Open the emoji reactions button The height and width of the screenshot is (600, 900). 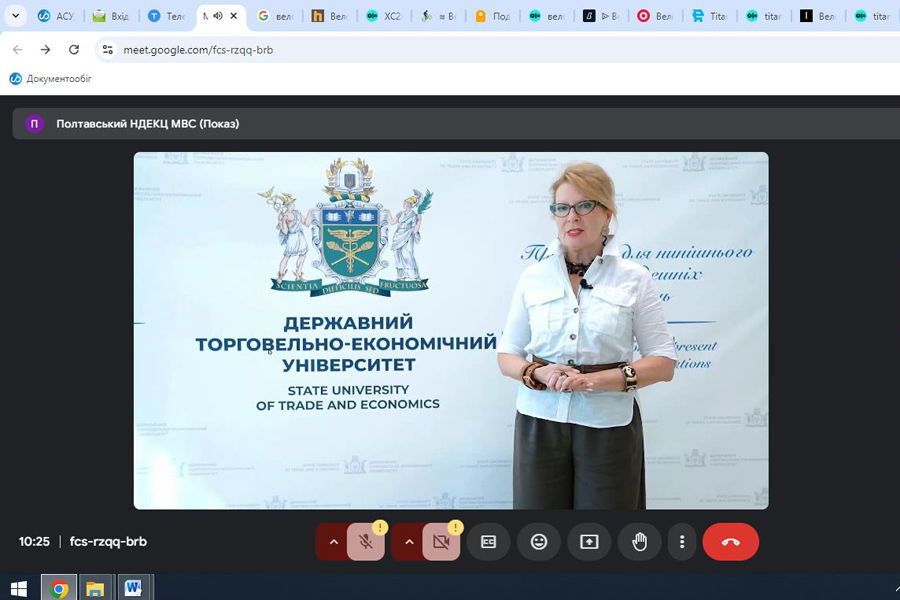[x=538, y=541]
